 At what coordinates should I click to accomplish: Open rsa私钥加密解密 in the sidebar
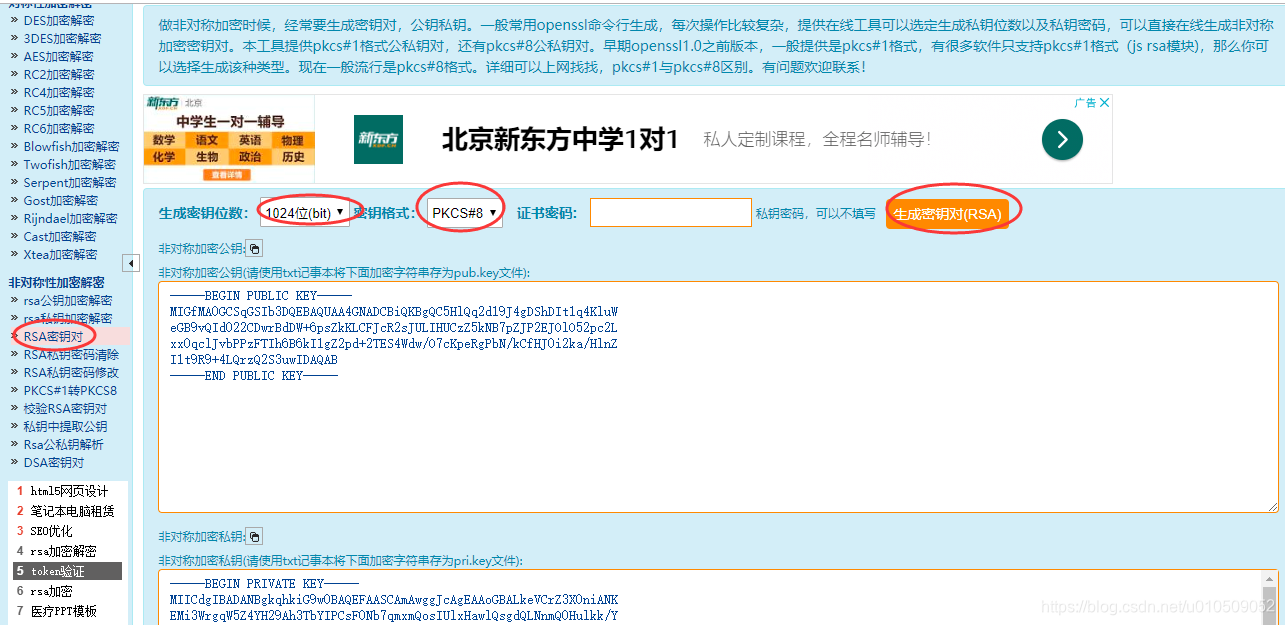pos(68,318)
